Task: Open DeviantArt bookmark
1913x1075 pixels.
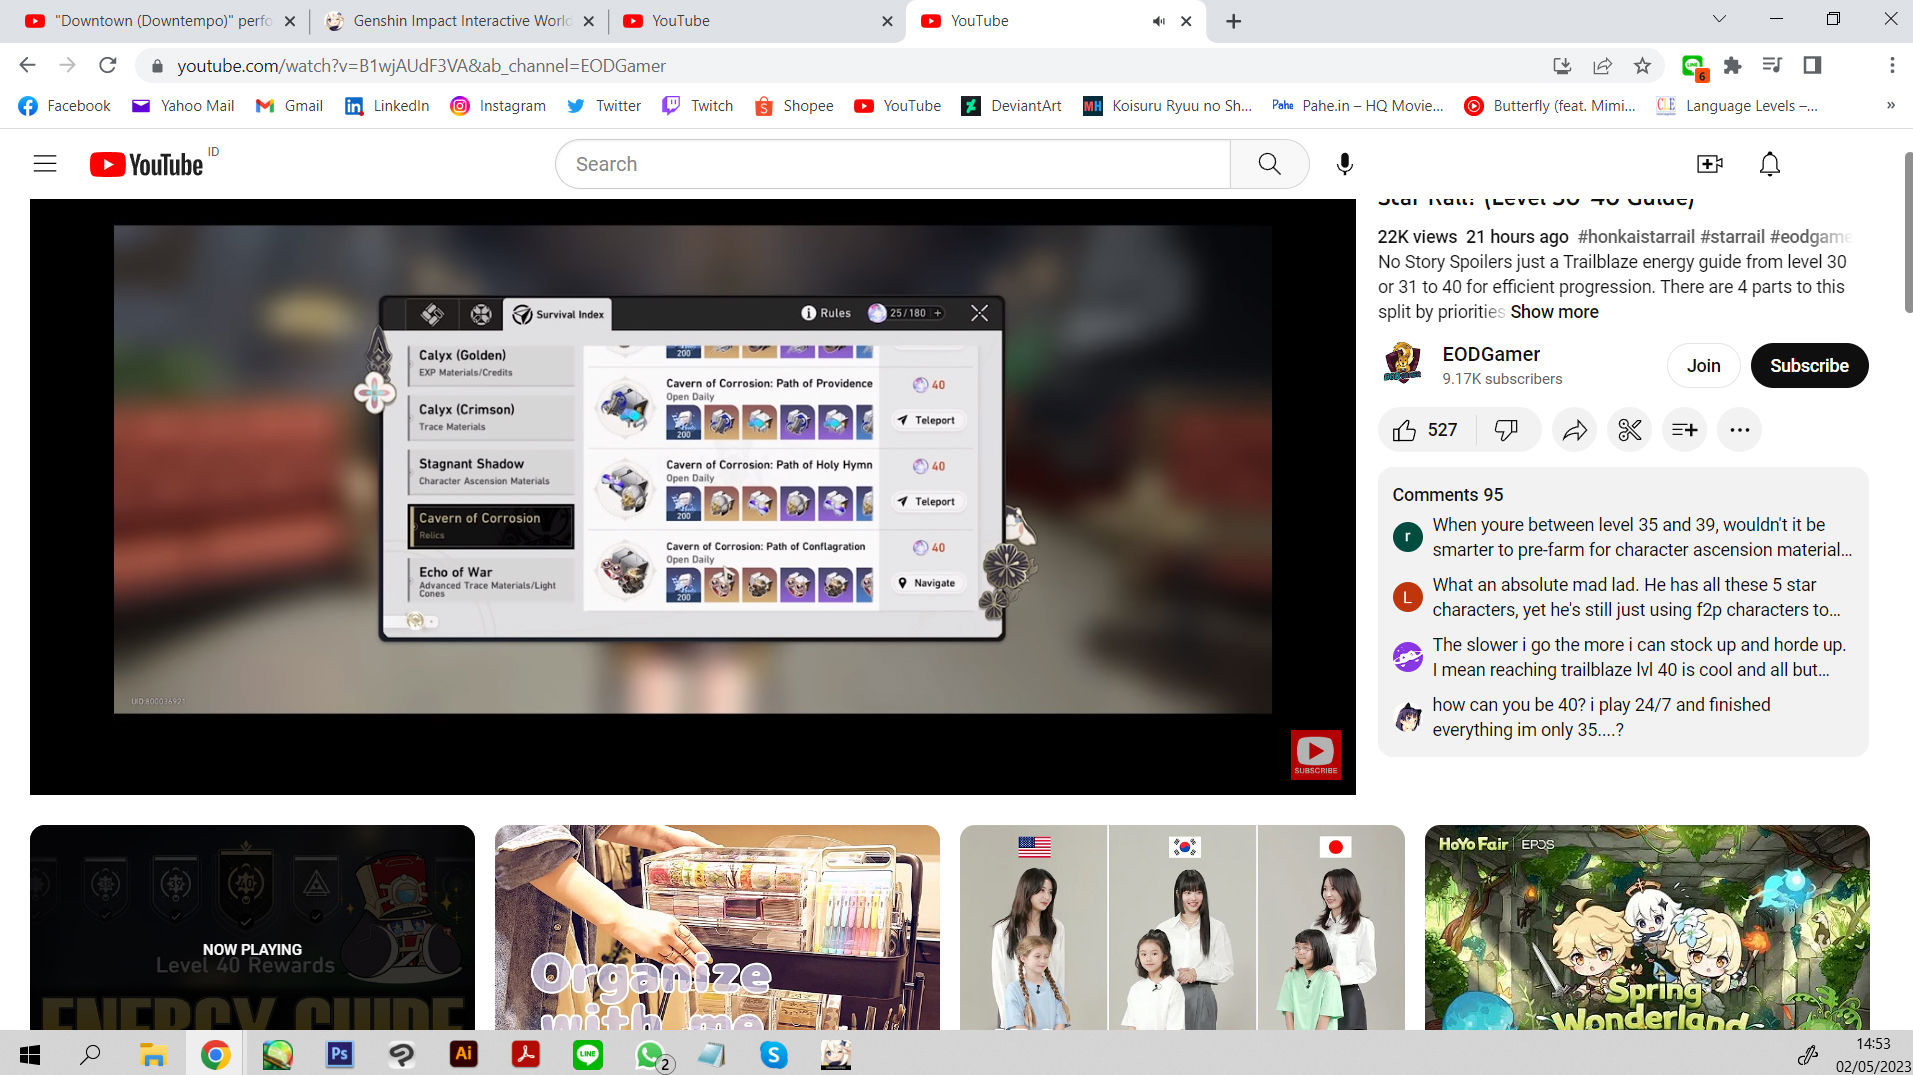Action: click(x=1011, y=106)
